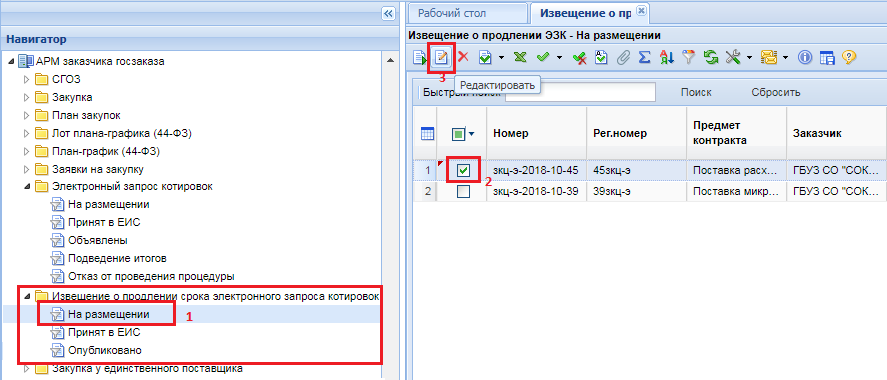Refresh the list with green arrows icon
This screenshot has width=887, height=380.
point(711,57)
